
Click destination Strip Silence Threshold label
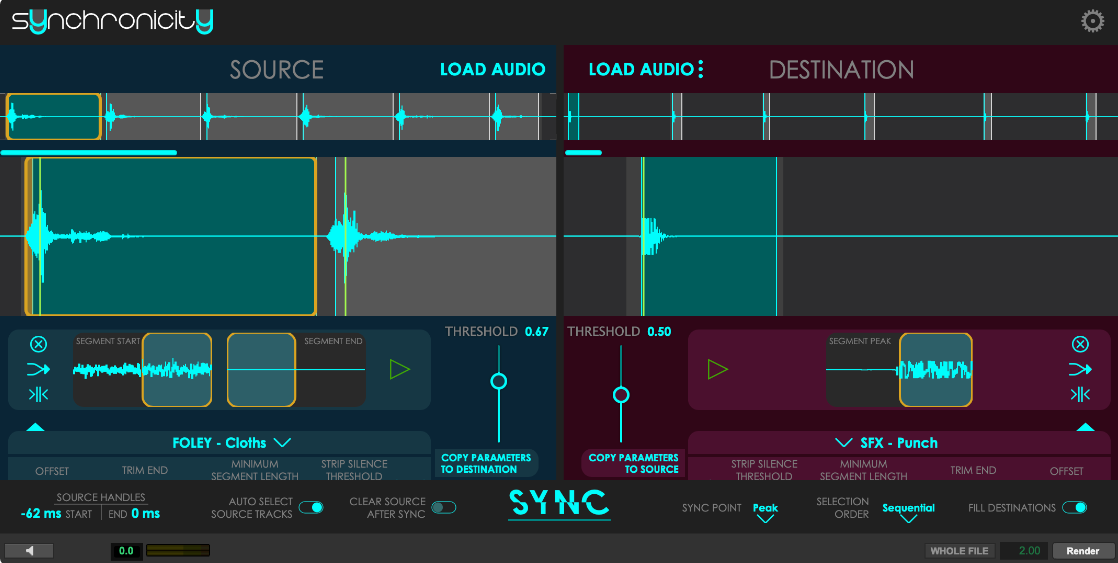(764, 470)
